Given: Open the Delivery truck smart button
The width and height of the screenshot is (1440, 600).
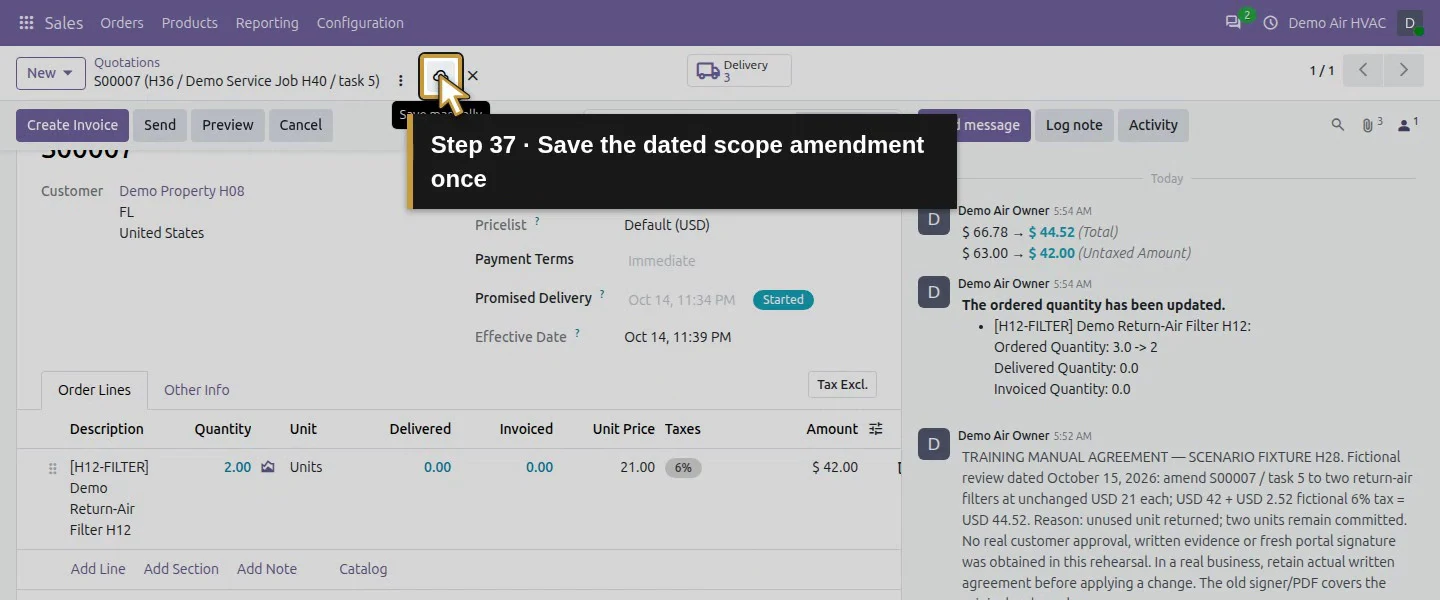Looking at the screenshot, I should 739,71.
